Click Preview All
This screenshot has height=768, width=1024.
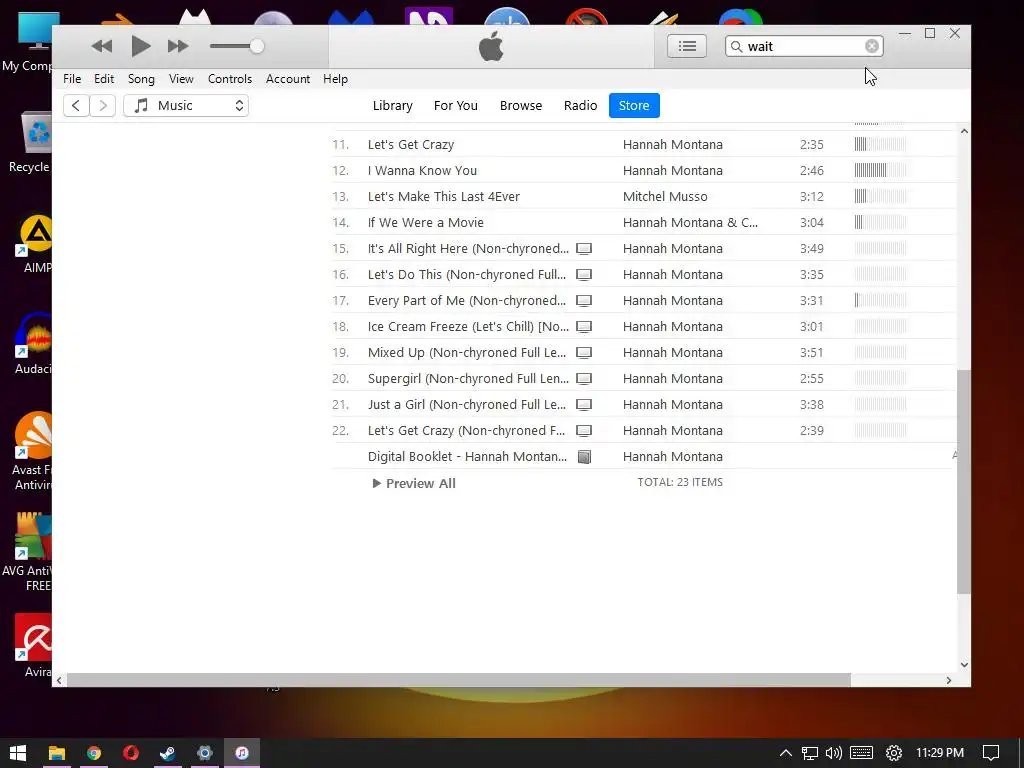click(x=414, y=483)
